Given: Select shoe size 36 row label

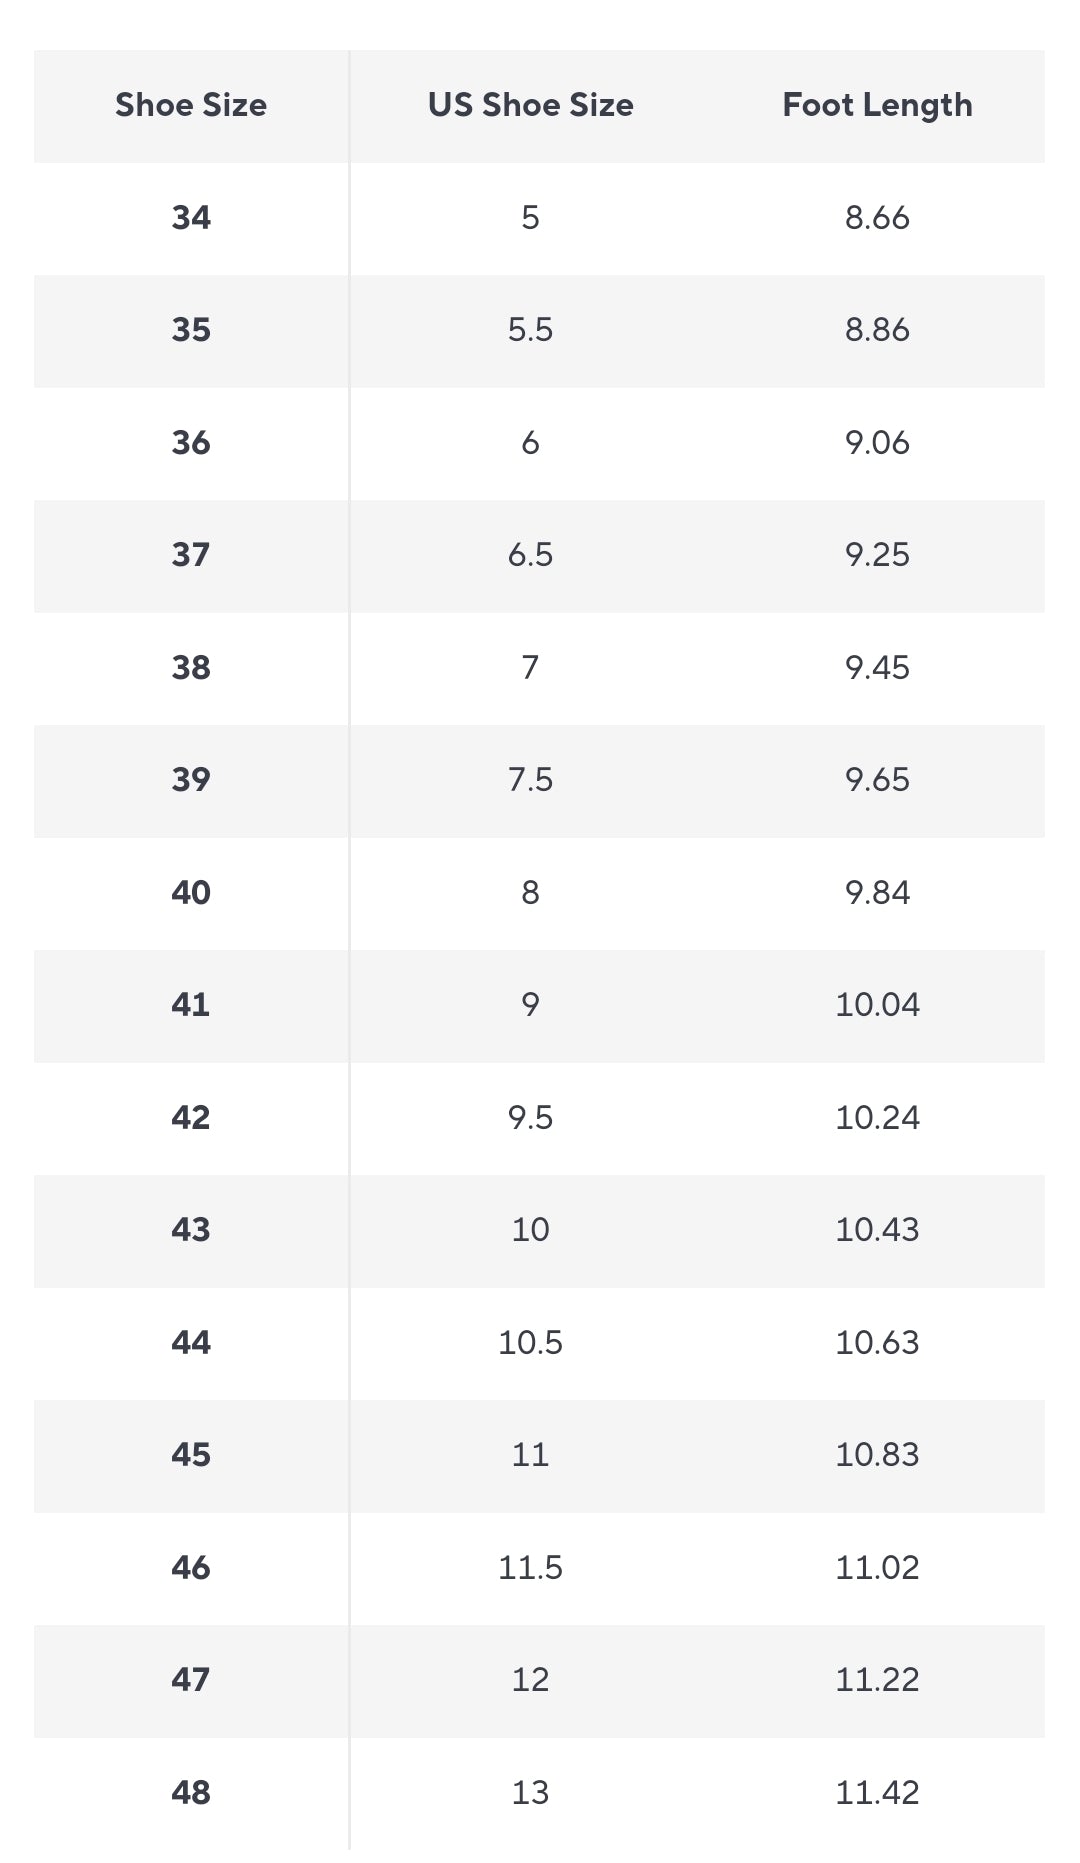Looking at the screenshot, I should pos(191,442).
